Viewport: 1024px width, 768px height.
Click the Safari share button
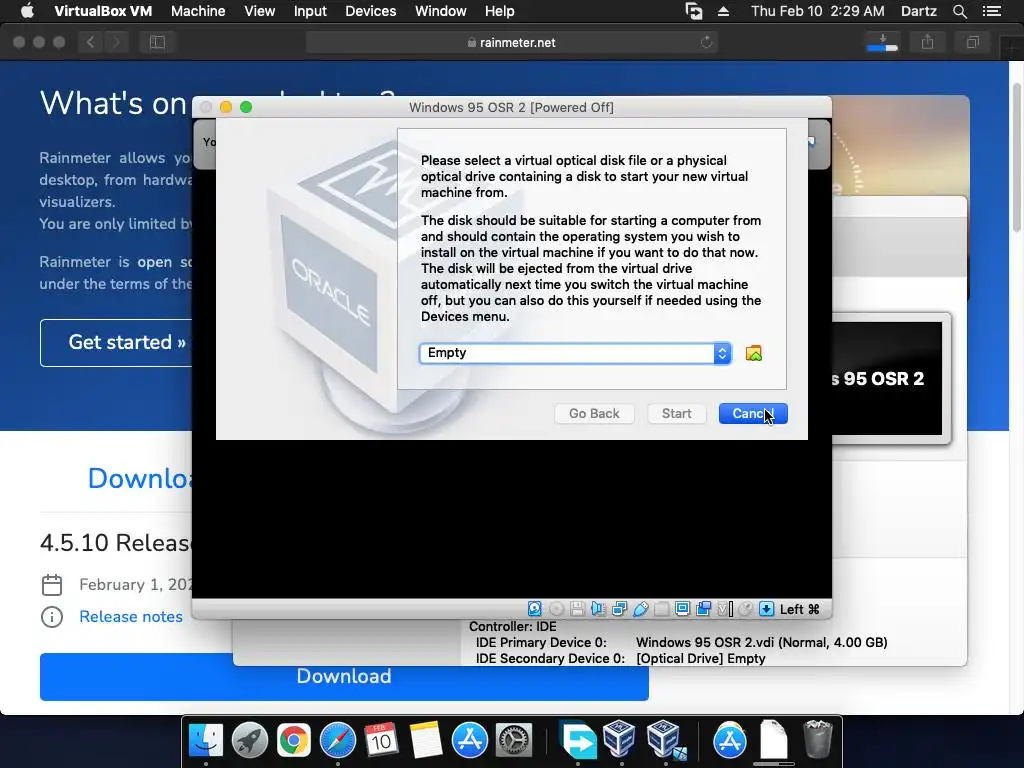(x=927, y=42)
